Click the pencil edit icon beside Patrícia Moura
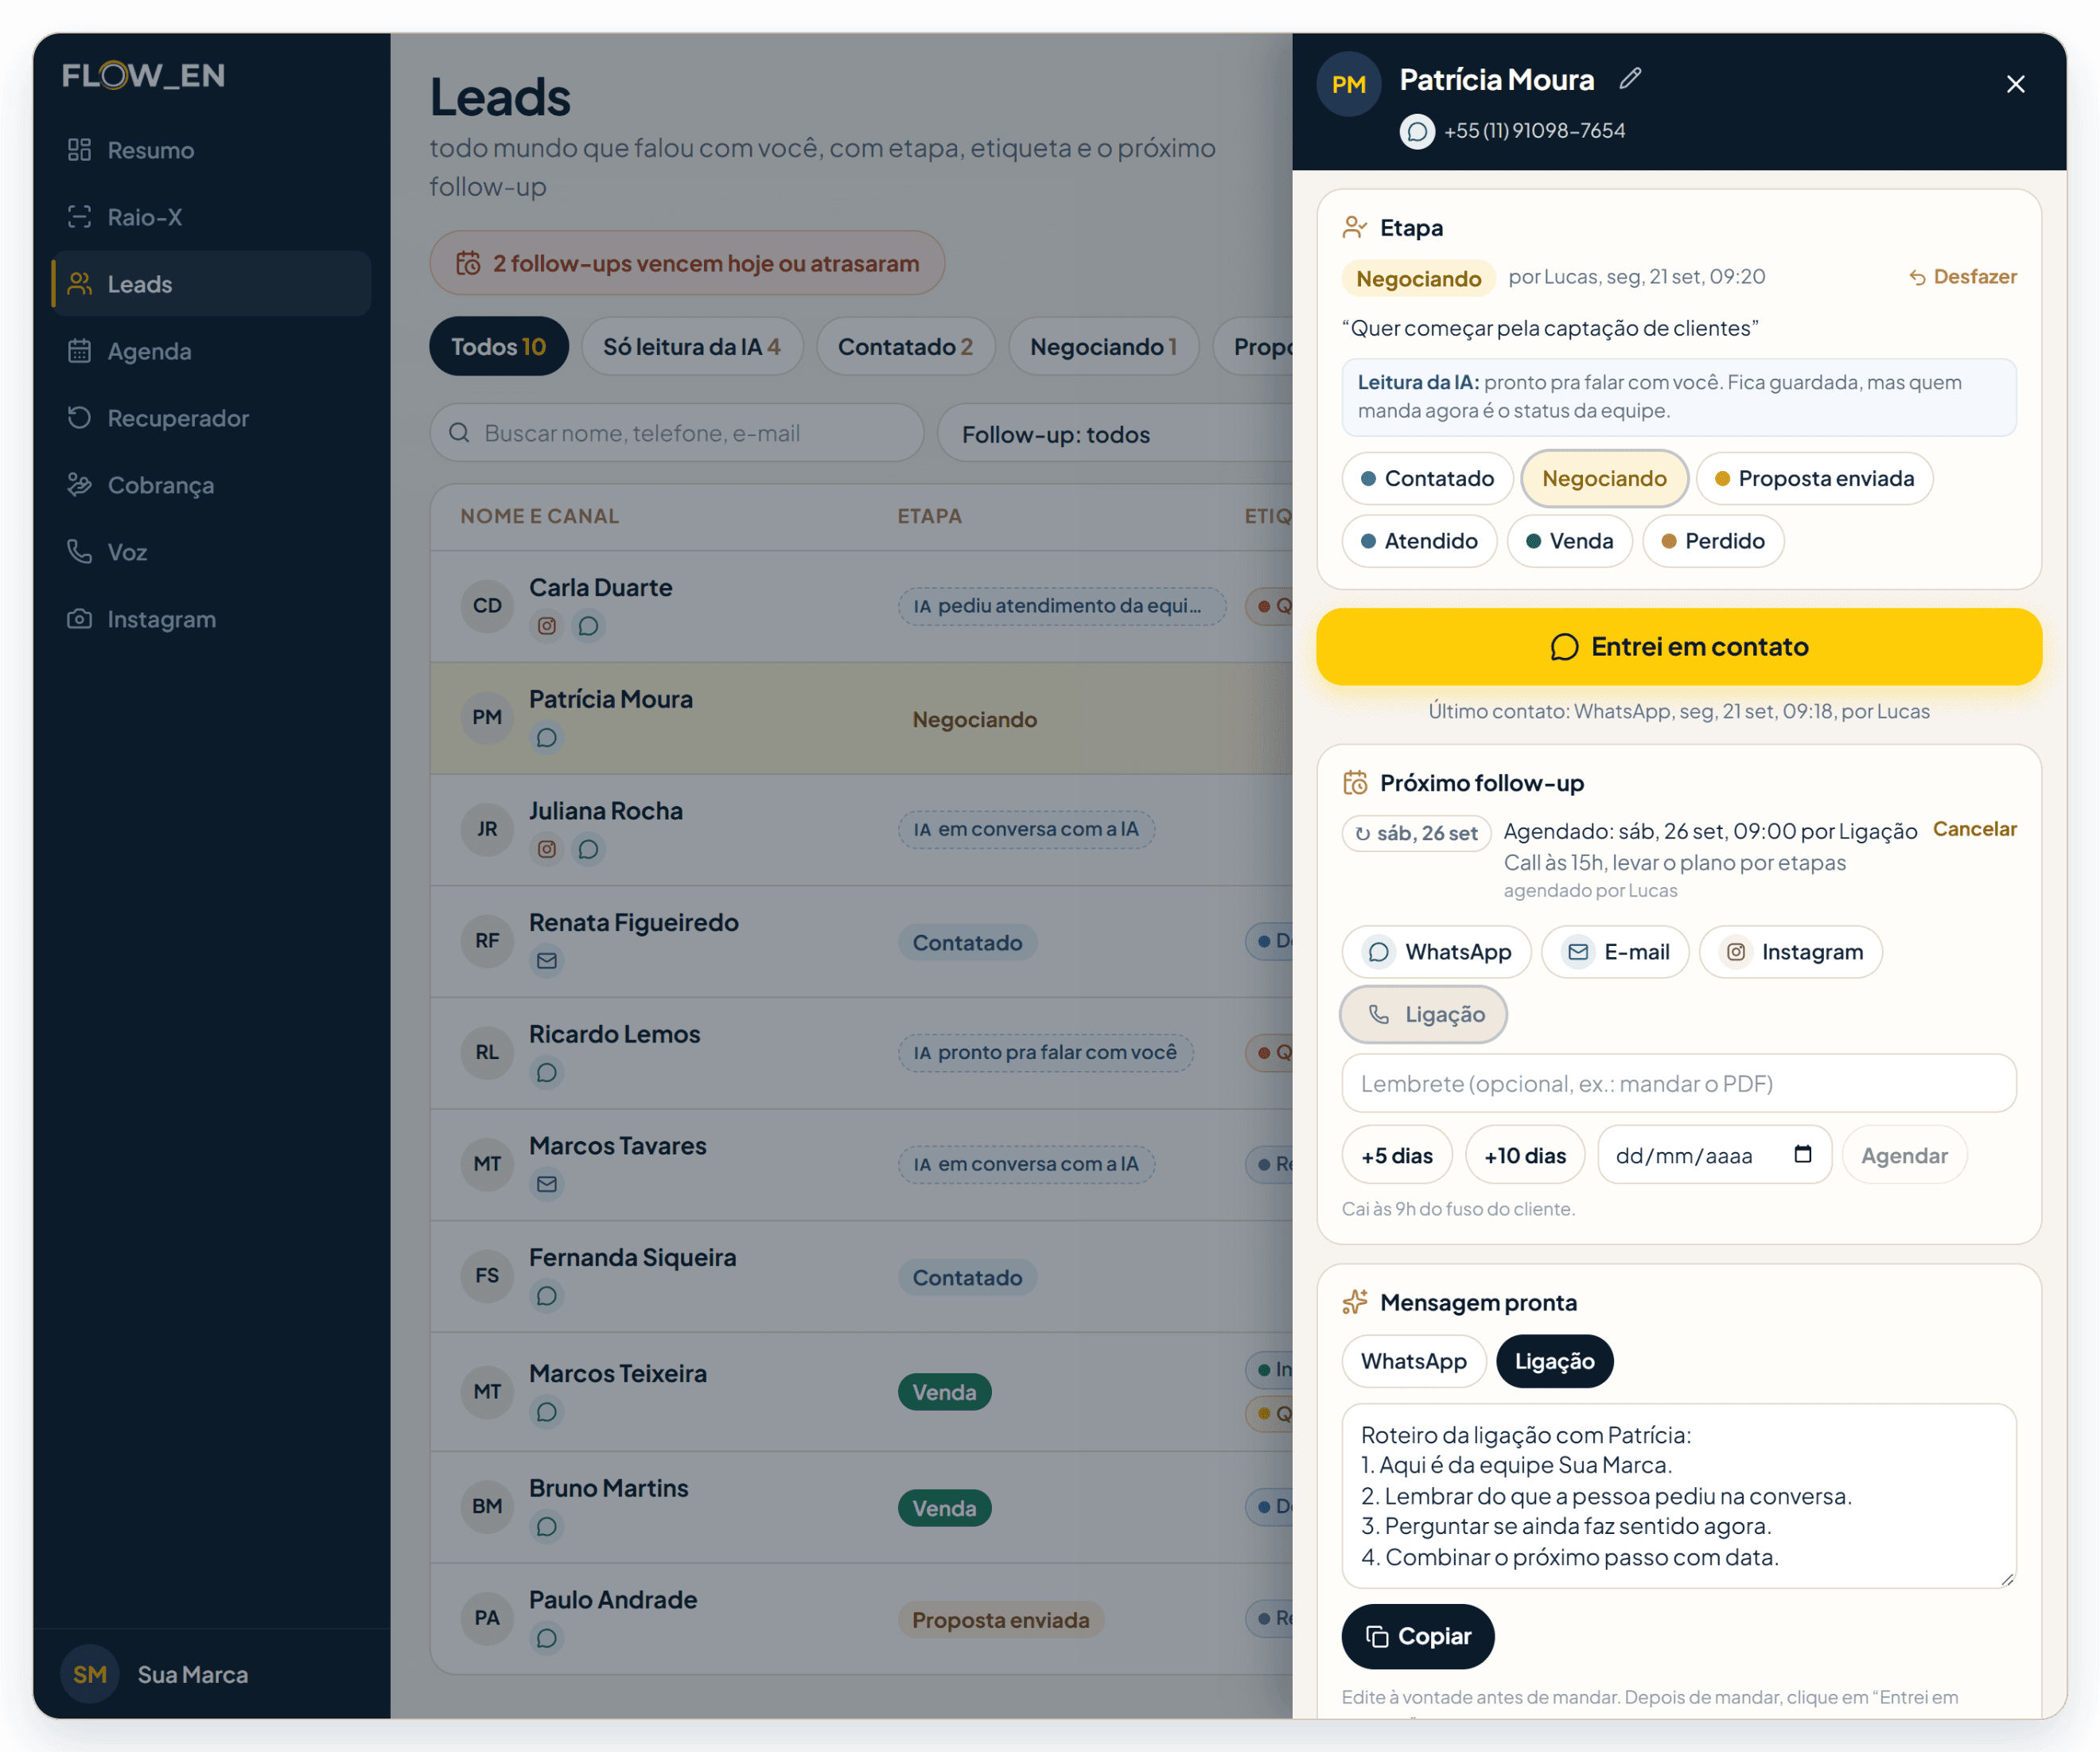 pyautogui.click(x=1630, y=78)
